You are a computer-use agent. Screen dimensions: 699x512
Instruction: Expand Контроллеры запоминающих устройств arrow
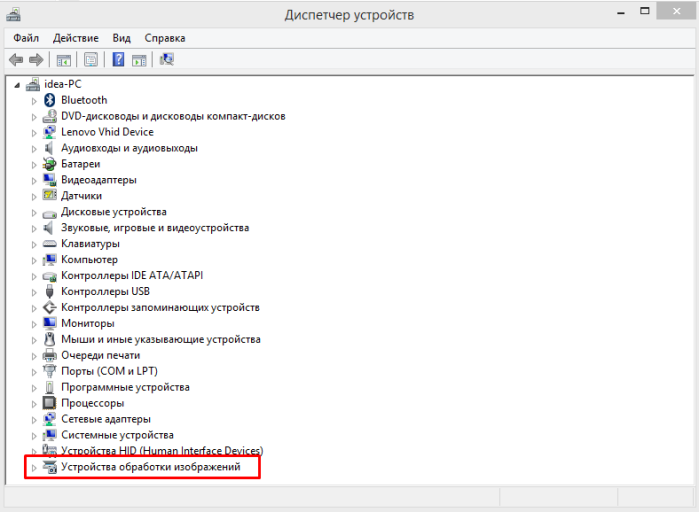[x=34, y=308]
